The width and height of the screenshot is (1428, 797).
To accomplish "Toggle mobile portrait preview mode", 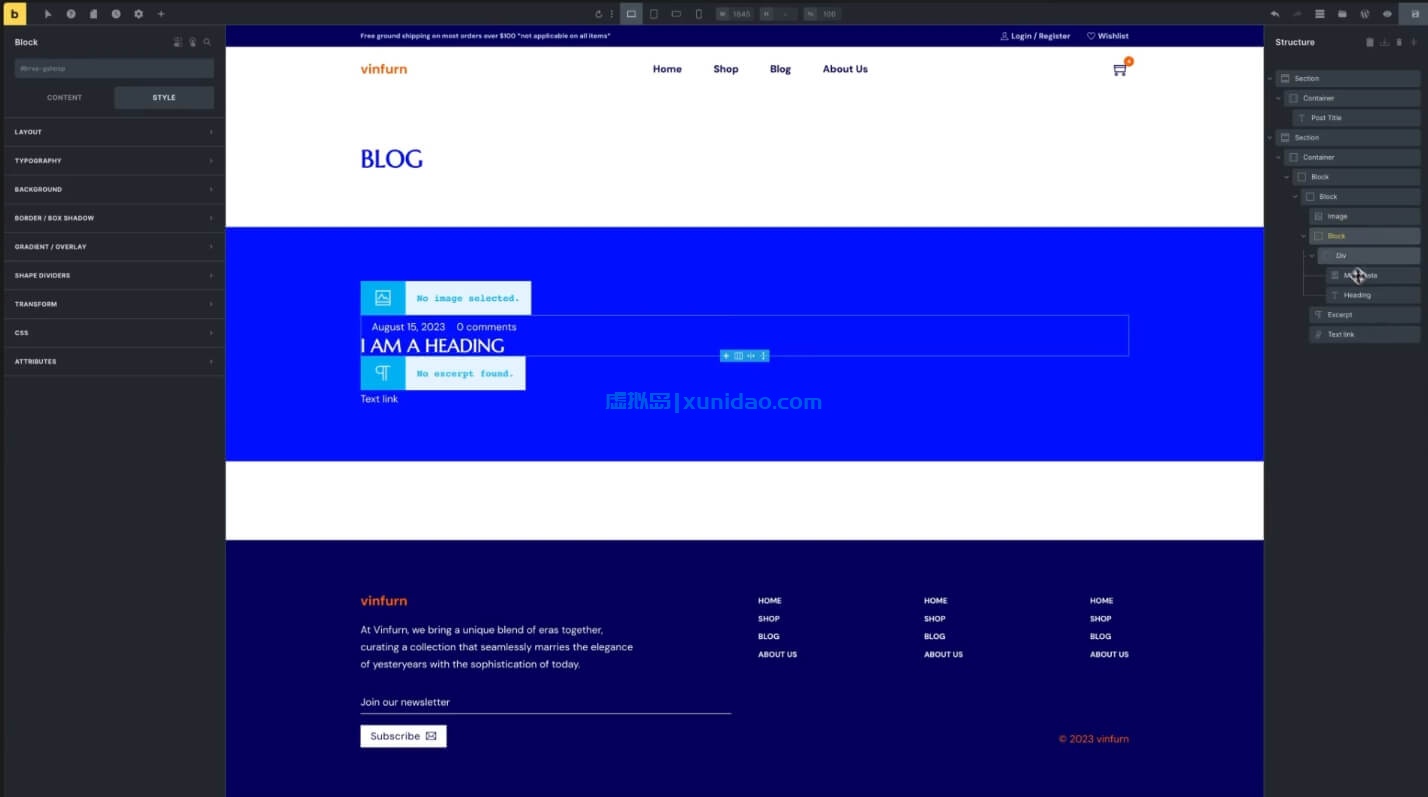I will (698, 13).
